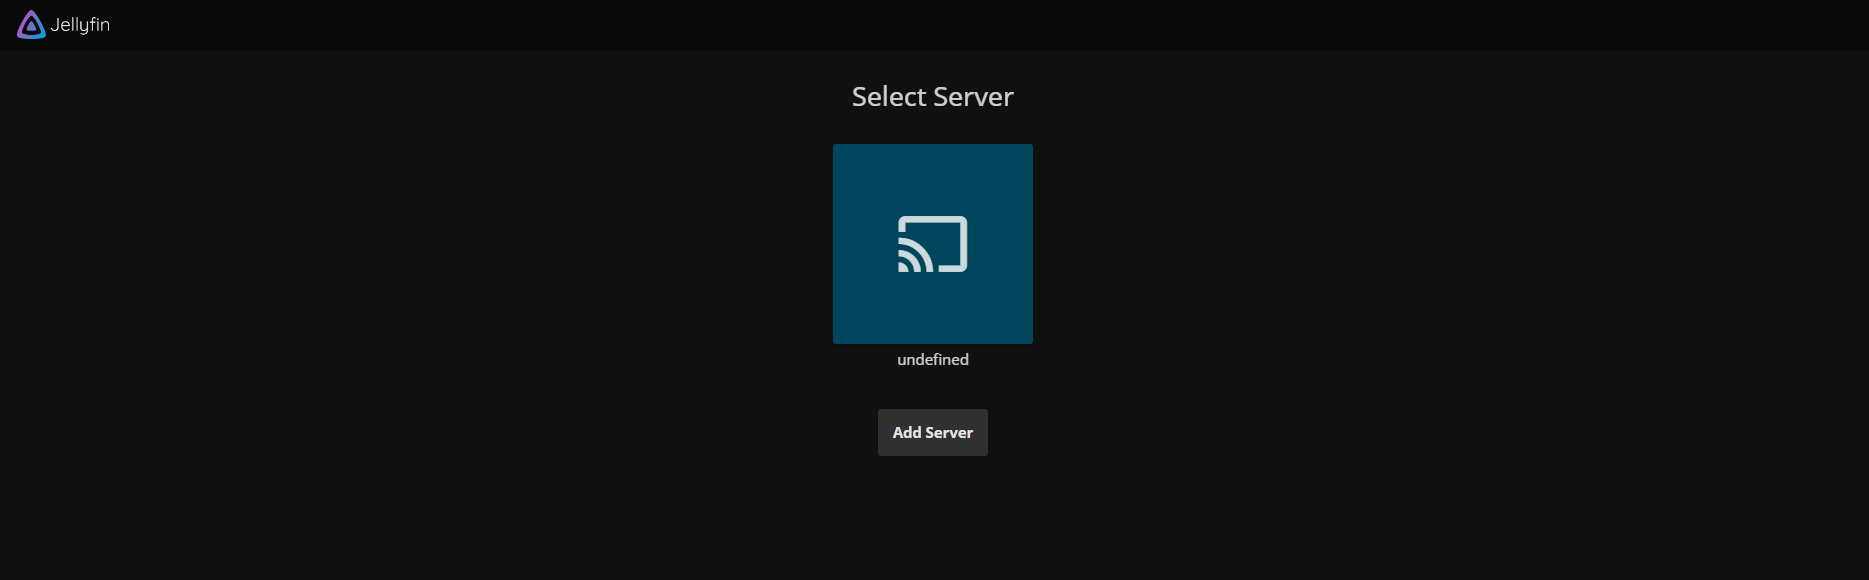
Task: Add a new server with the Add Server button
Action: pyautogui.click(x=932, y=432)
